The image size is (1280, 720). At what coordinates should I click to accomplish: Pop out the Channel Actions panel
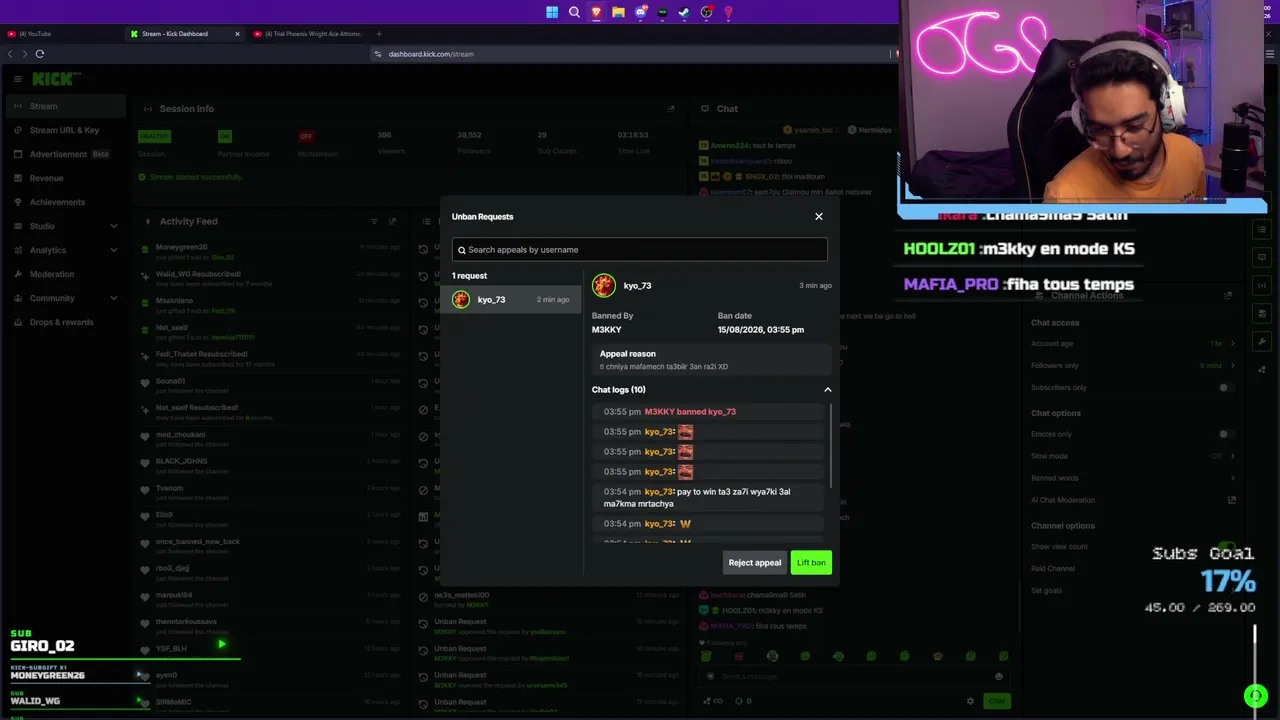point(1228,296)
